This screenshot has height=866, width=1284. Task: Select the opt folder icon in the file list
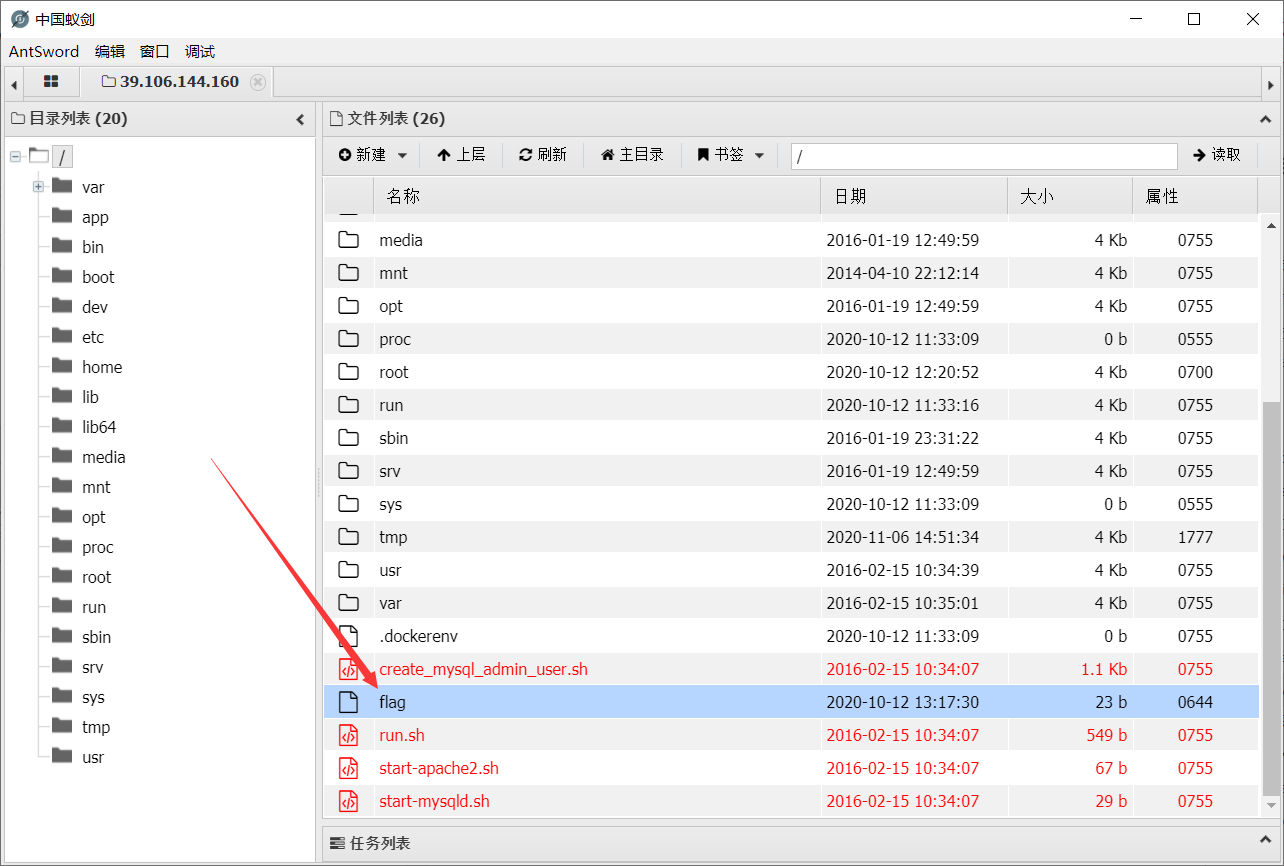pyautogui.click(x=348, y=306)
